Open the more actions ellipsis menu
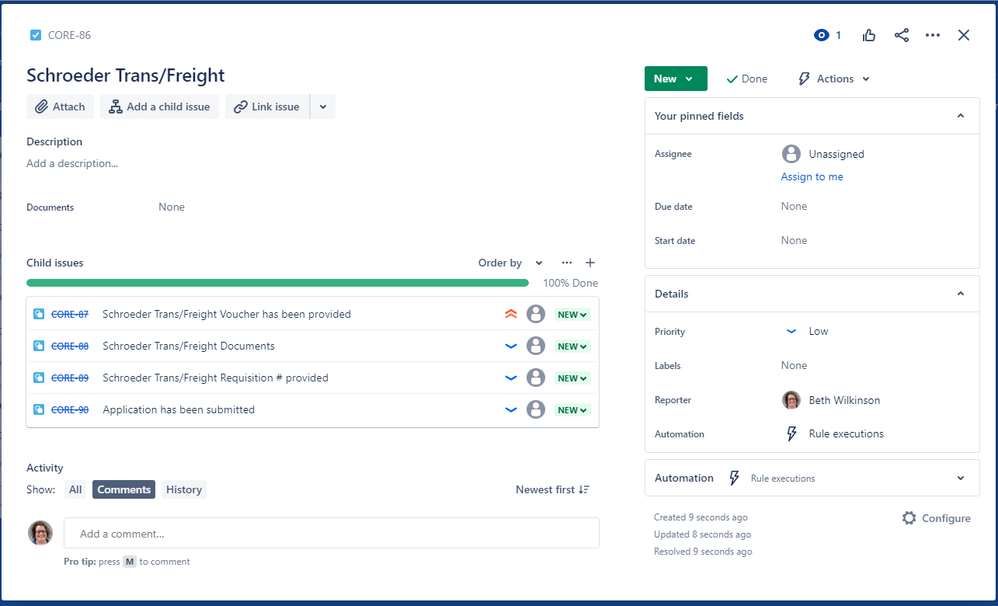The width and height of the screenshot is (998, 606). tap(932, 34)
